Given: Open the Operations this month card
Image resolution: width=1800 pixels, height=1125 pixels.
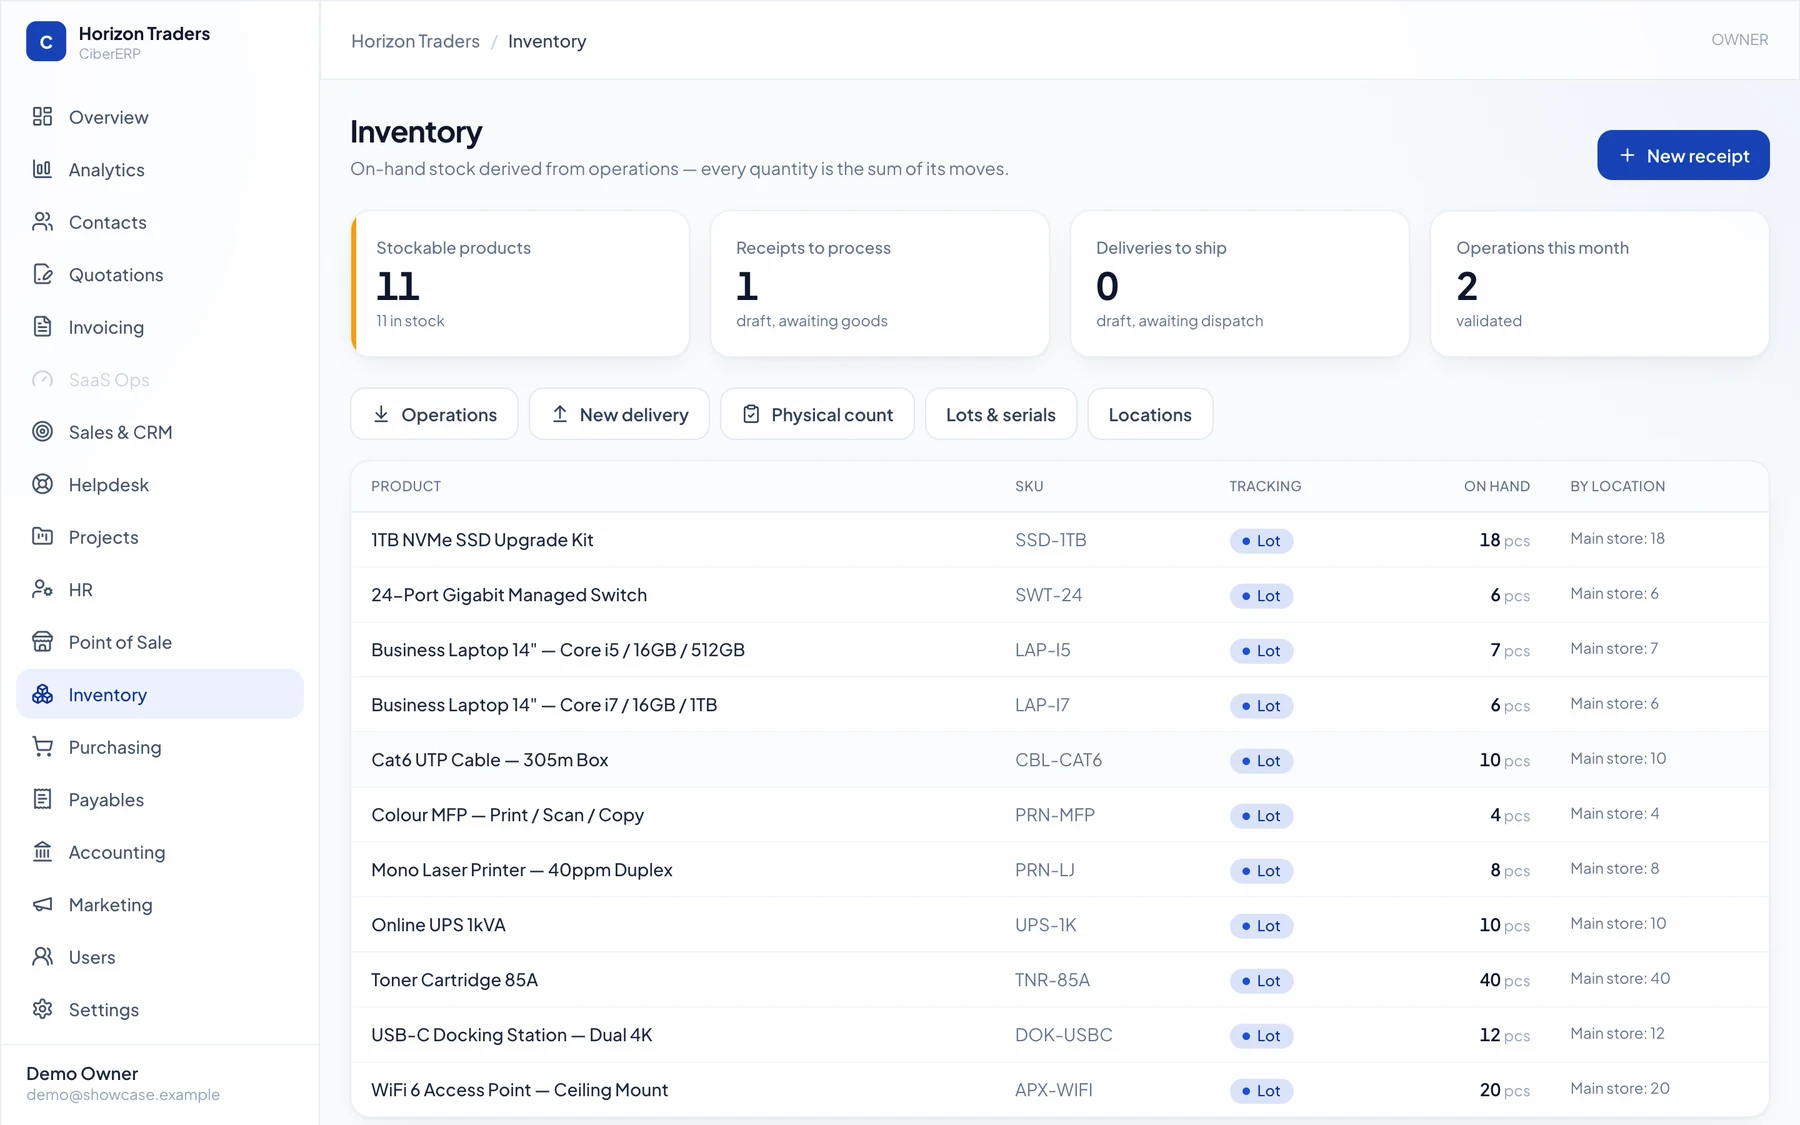Looking at the screenshot, I should pos(1600,283).
